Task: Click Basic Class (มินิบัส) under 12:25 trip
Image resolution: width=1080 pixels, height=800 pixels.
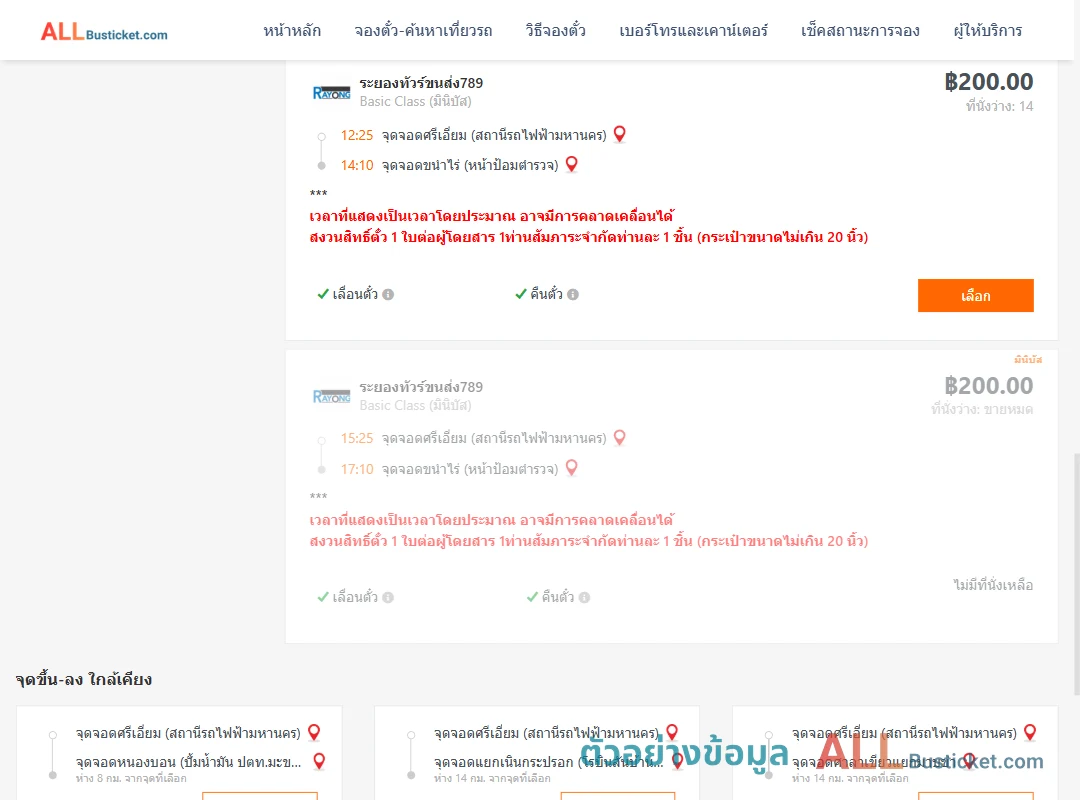Action: pos(415,101)
